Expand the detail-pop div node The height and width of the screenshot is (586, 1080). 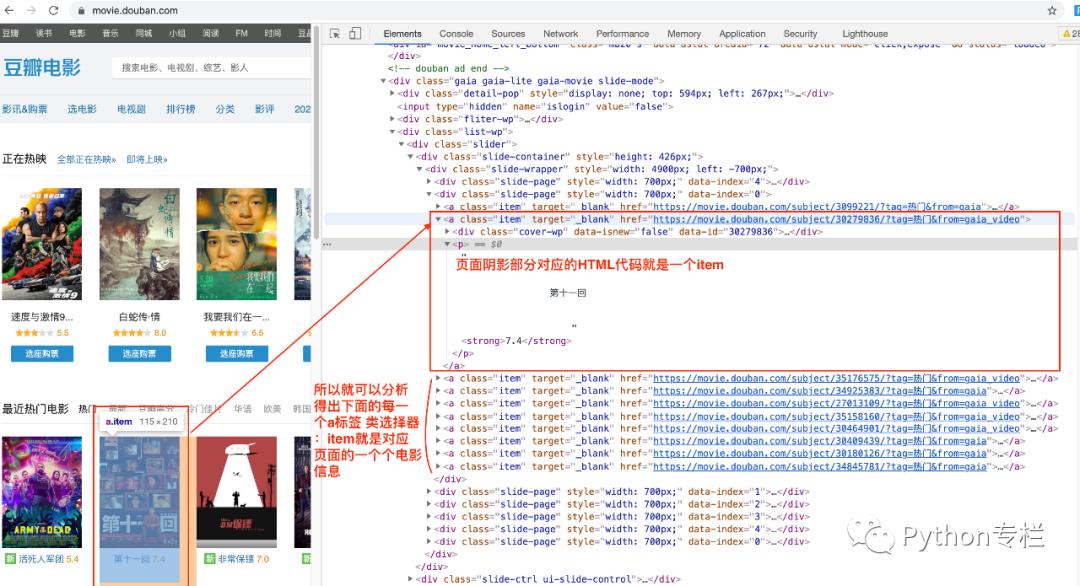(393, 94)
